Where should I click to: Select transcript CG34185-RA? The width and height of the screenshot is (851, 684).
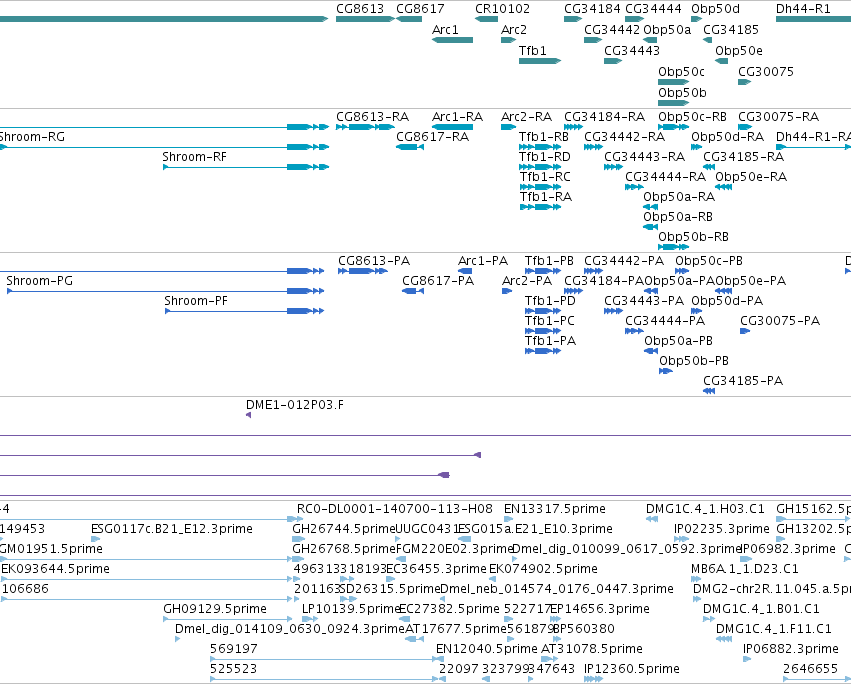point(709,167)
